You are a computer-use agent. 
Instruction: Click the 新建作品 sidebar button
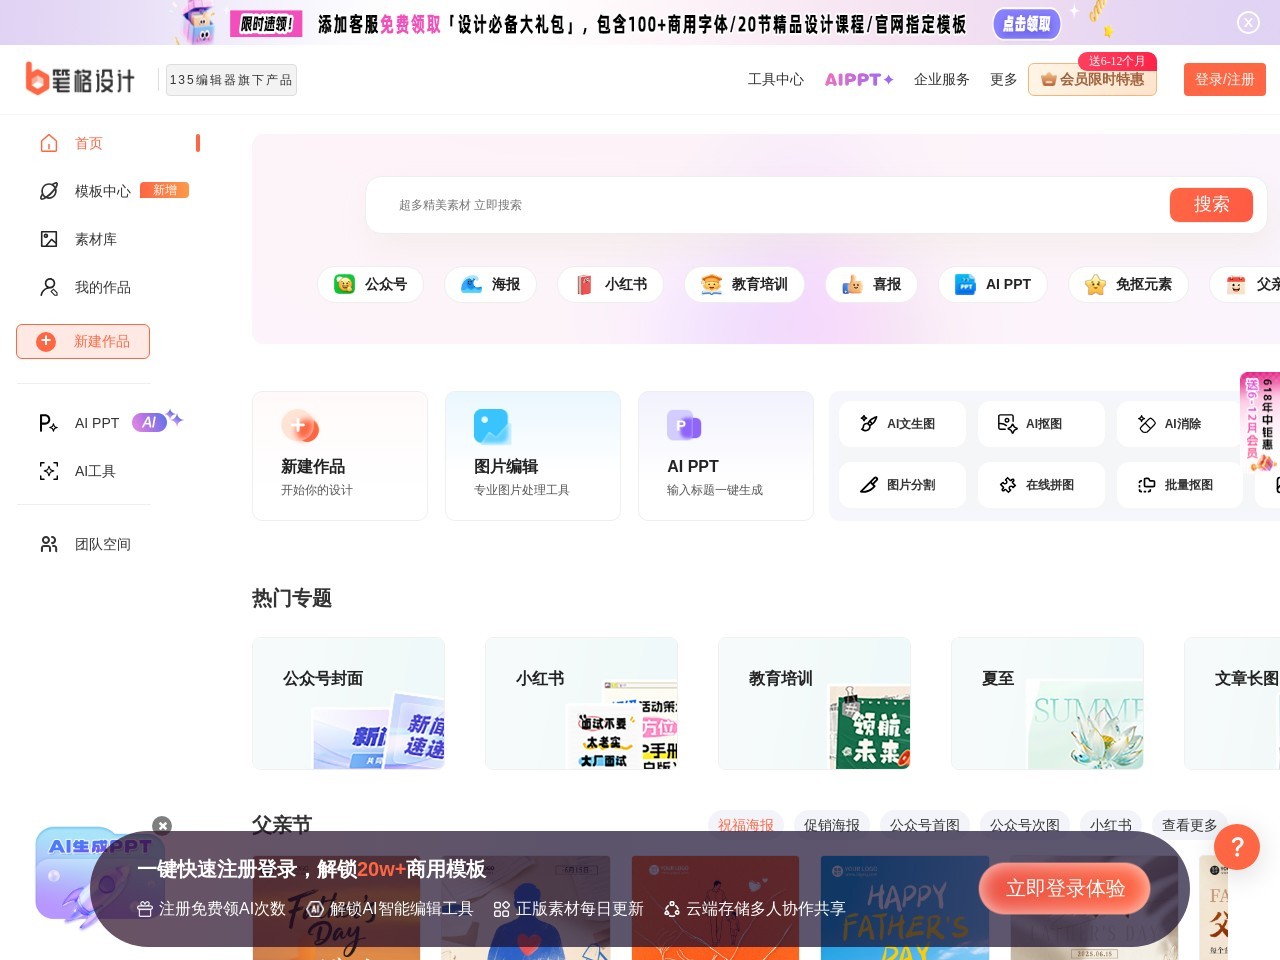83,341
